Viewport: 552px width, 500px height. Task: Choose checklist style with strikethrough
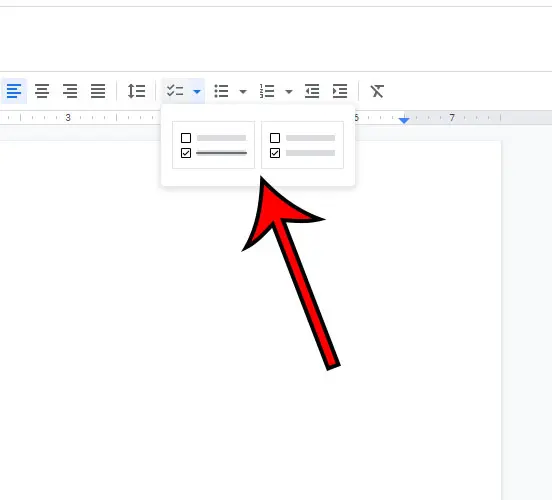point(213,145)
